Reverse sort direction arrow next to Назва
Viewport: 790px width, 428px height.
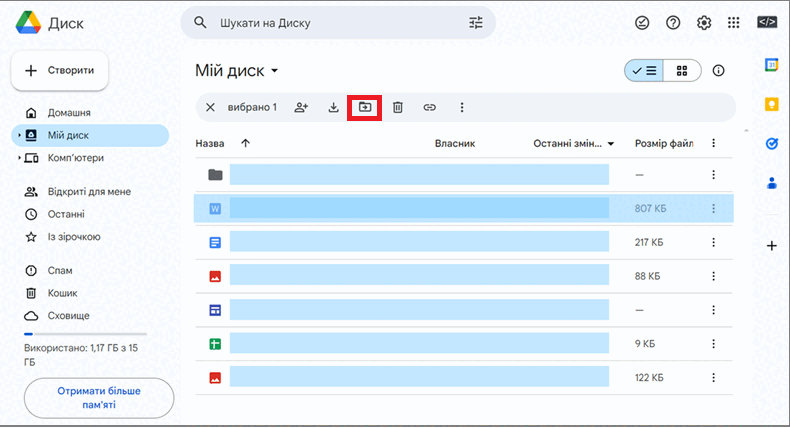click(245, 143)
